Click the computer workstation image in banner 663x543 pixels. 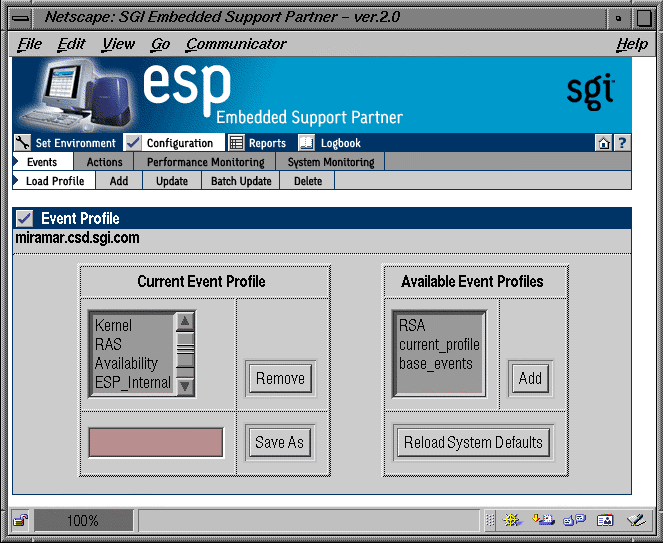click(77, 95)
